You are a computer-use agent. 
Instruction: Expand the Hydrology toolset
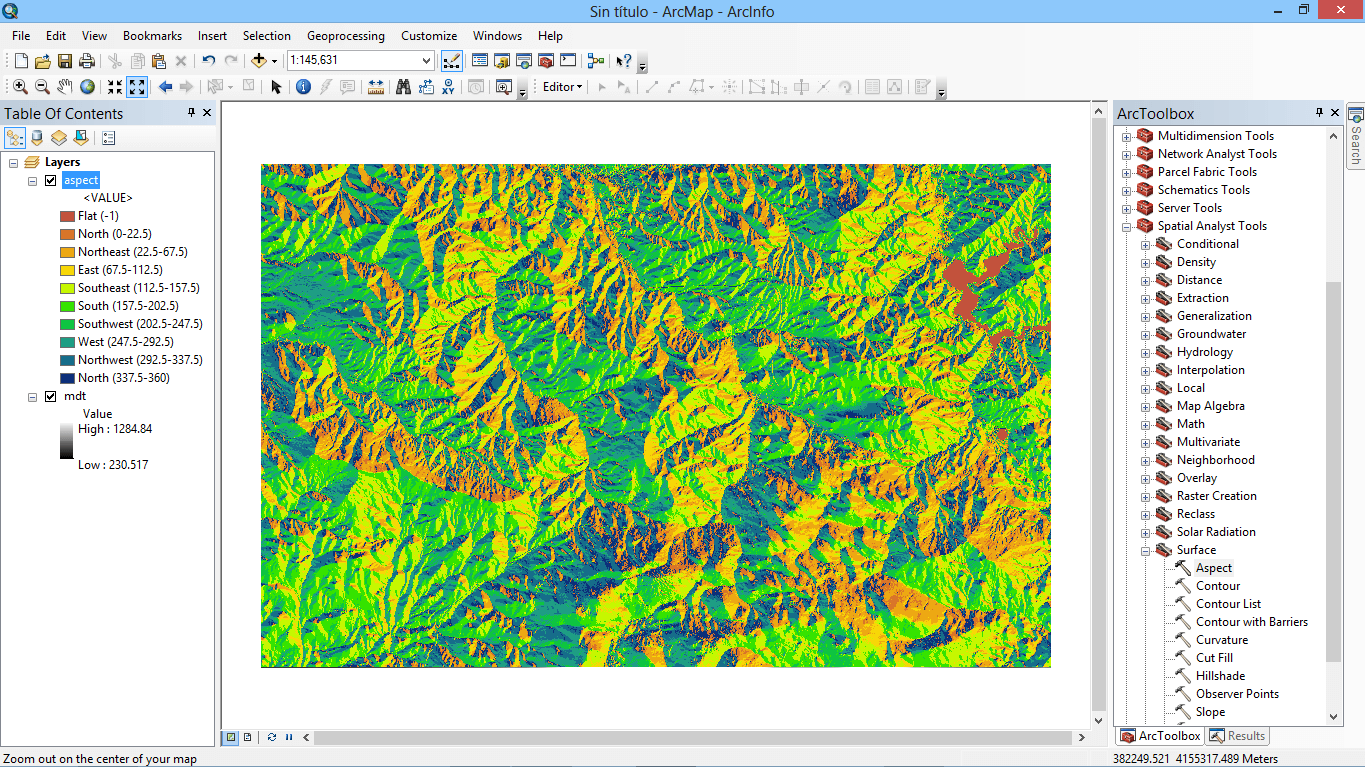point(1146,352)
